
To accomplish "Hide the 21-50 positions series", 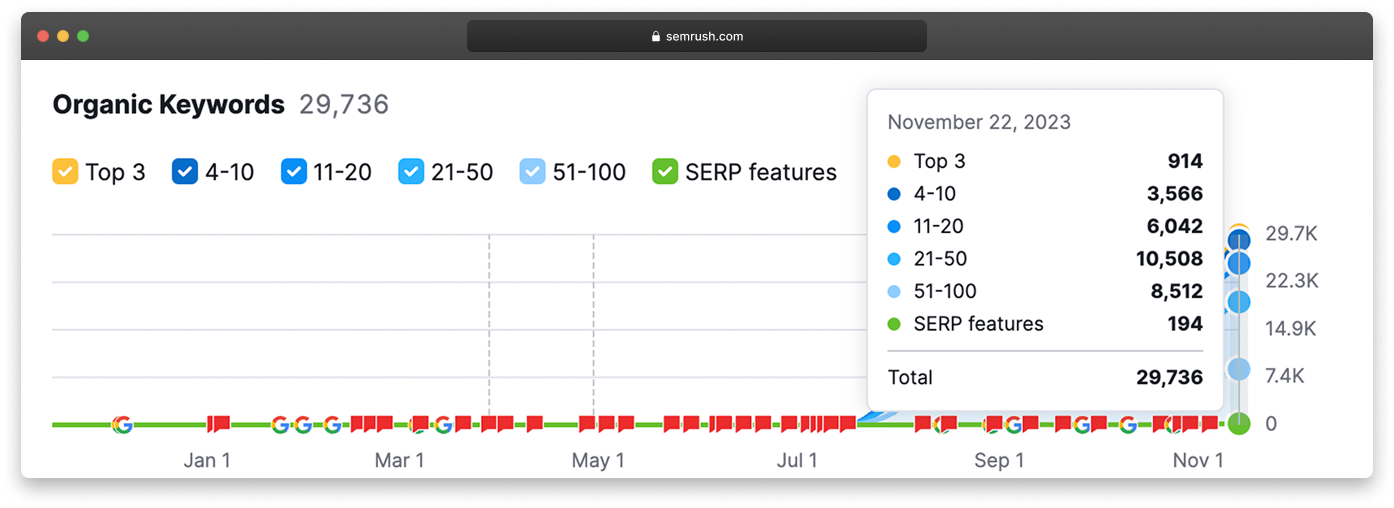I will point(411,172).
